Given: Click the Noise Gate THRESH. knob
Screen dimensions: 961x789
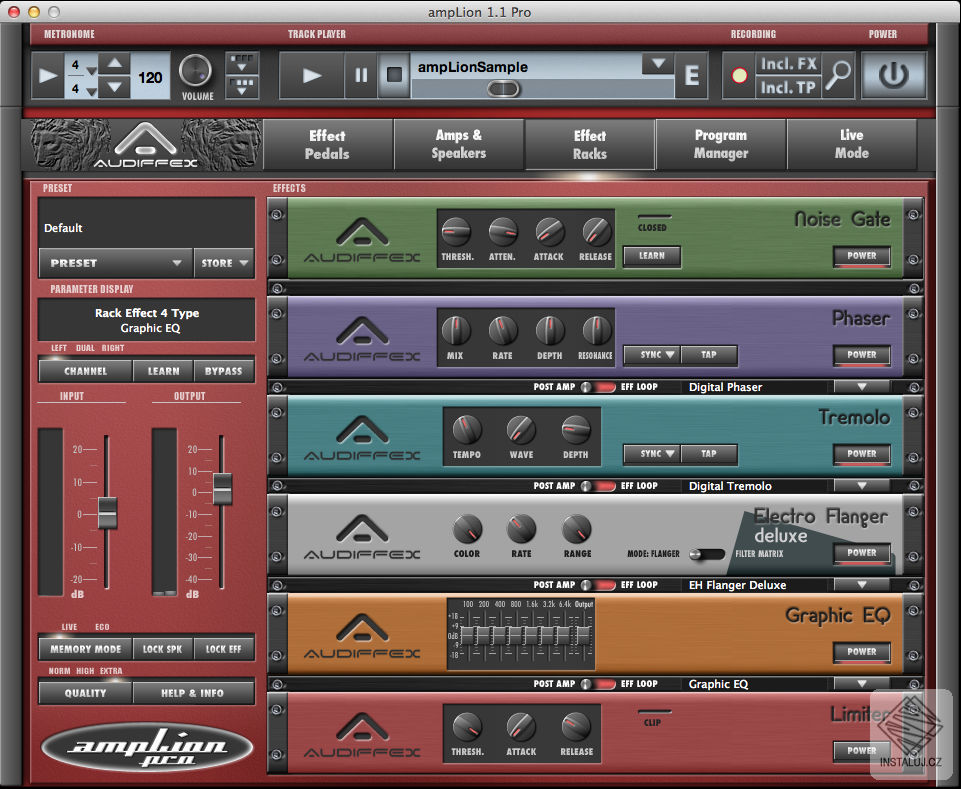Looking at the screenshot, I should click(x=457, y=232).
